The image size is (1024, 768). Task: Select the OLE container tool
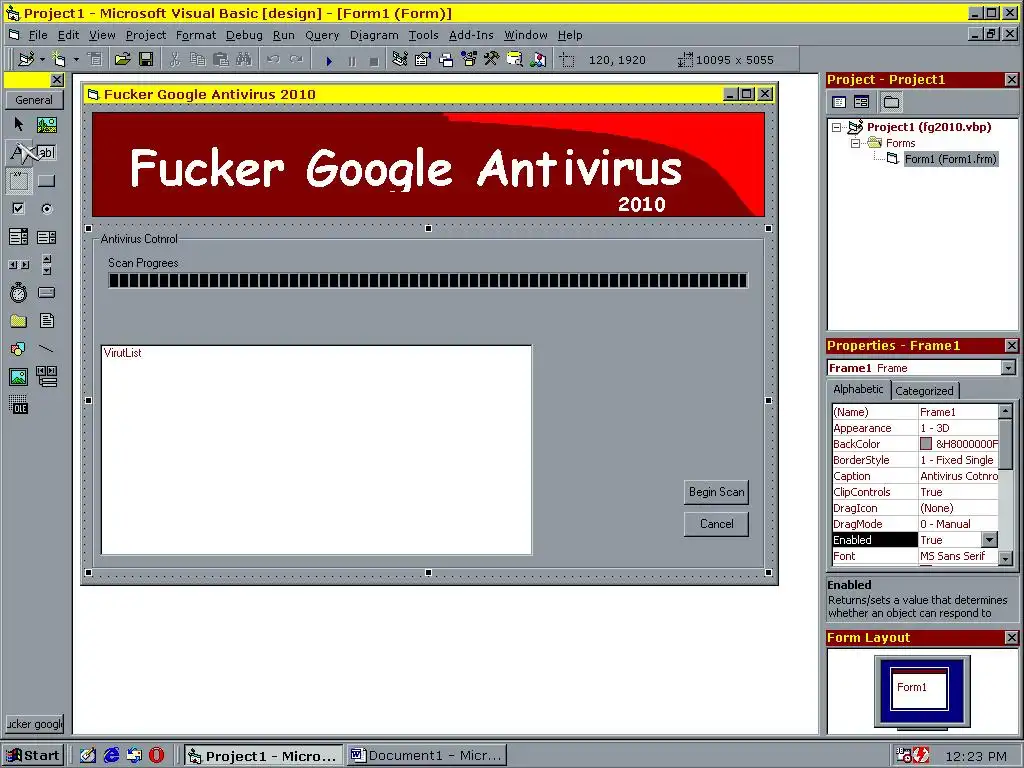coord(18,405)
